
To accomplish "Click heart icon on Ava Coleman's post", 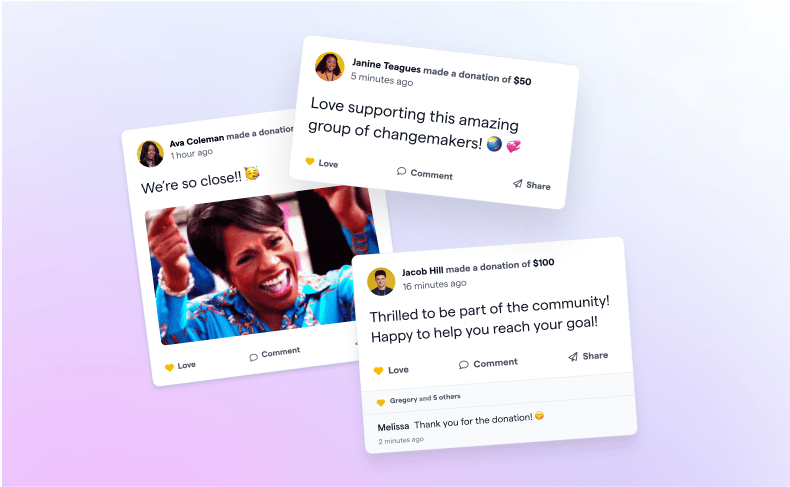I will coord(169,368).
